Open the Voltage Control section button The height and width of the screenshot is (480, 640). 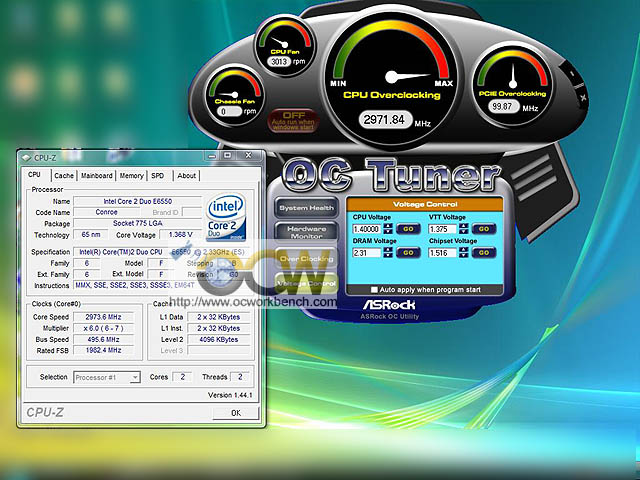coord(307,283)
